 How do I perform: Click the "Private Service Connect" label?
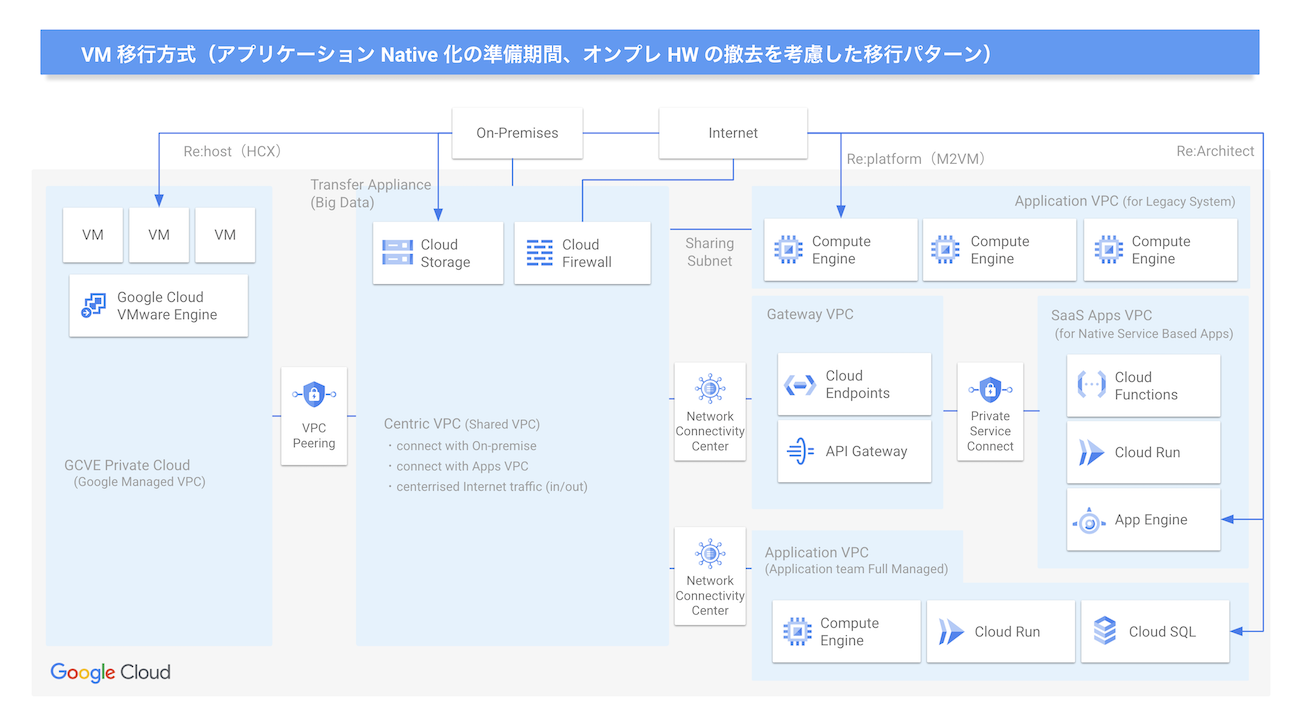coord(990,431)
